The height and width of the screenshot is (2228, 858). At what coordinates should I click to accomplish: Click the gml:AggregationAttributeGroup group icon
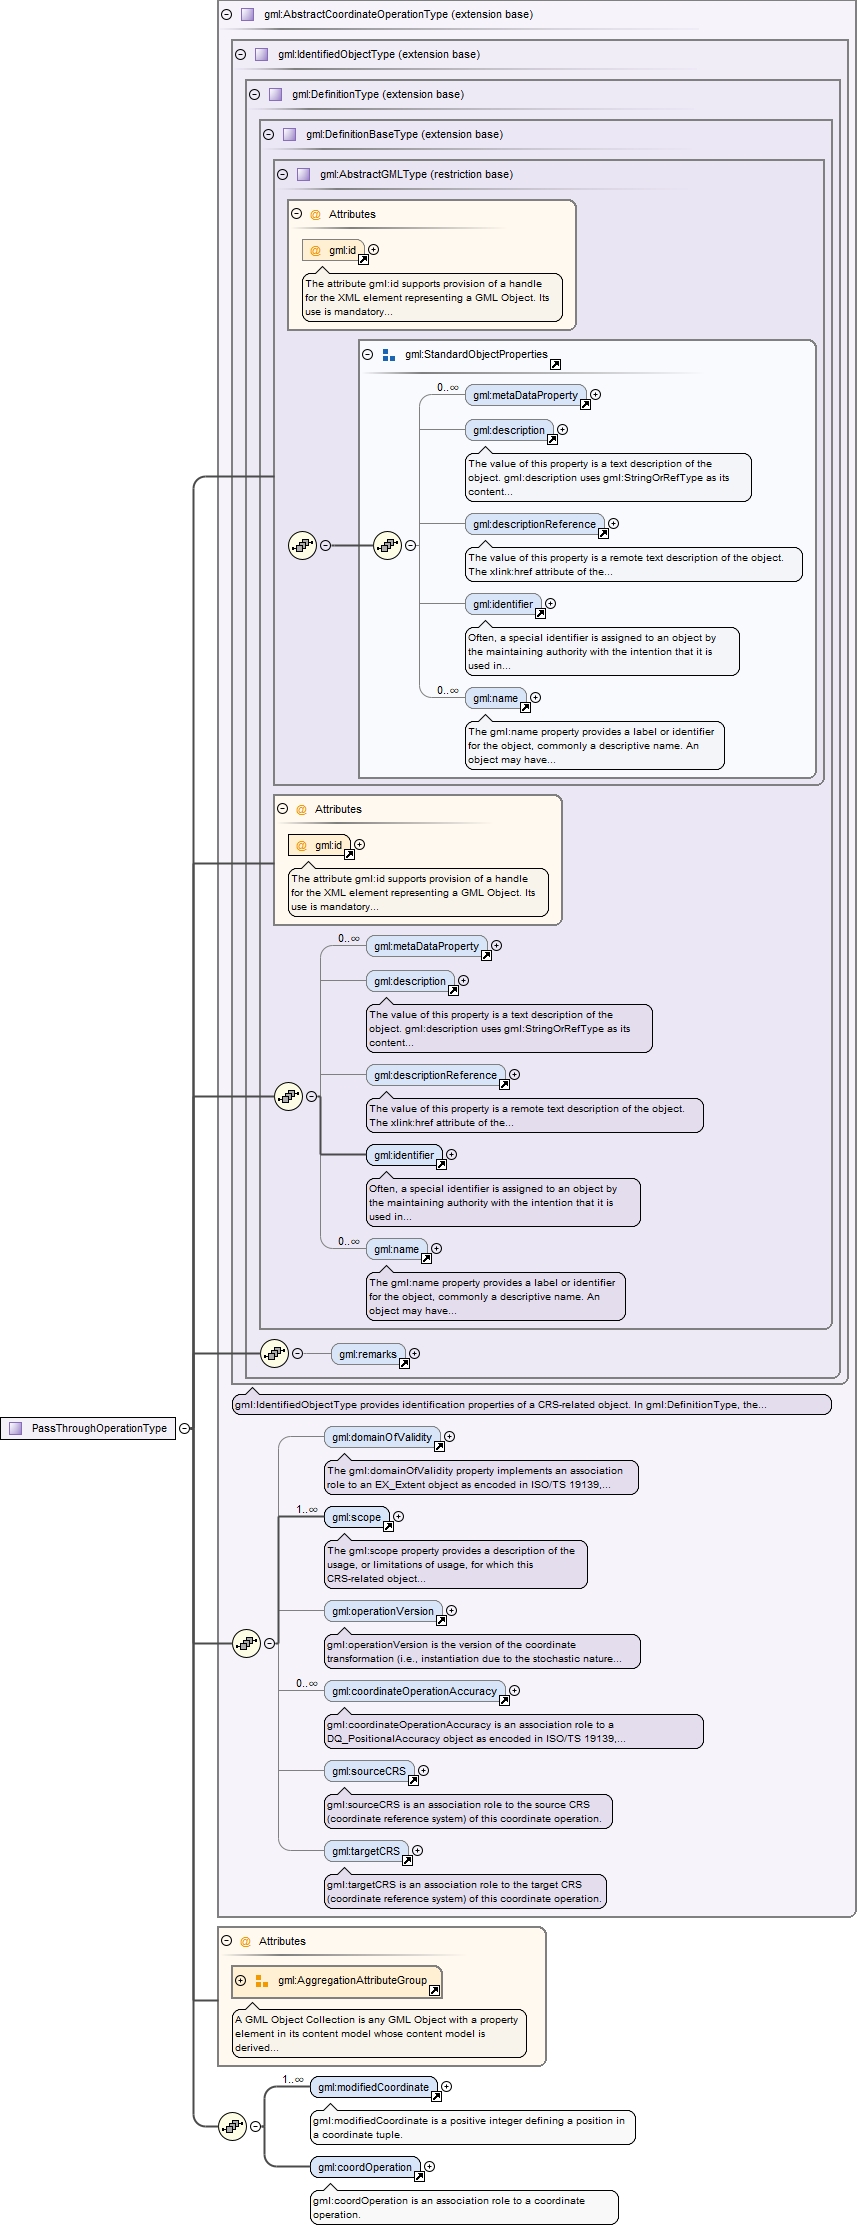tap(262, 1980)
